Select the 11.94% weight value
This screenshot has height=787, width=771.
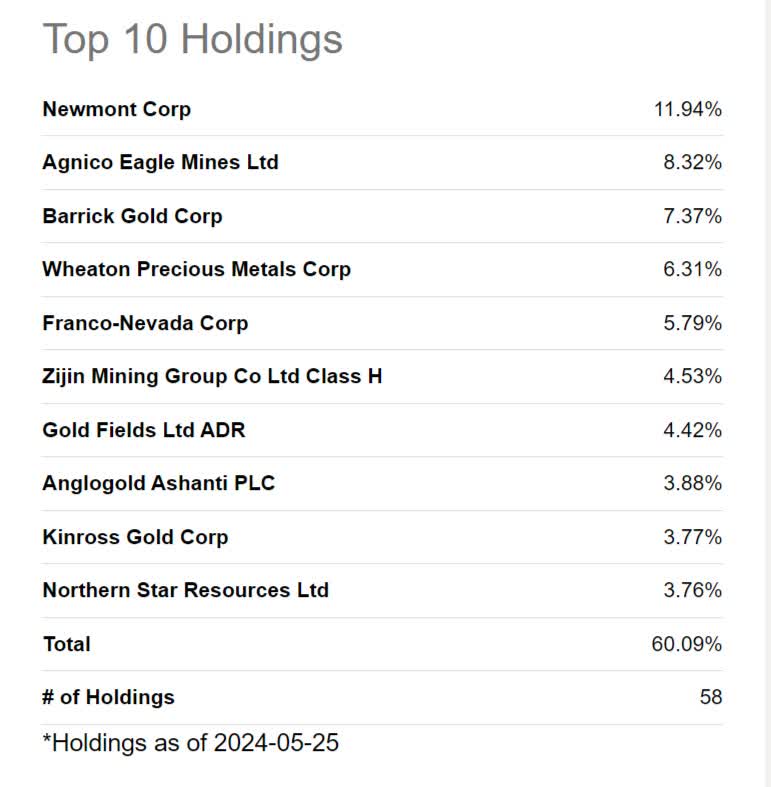688,109
